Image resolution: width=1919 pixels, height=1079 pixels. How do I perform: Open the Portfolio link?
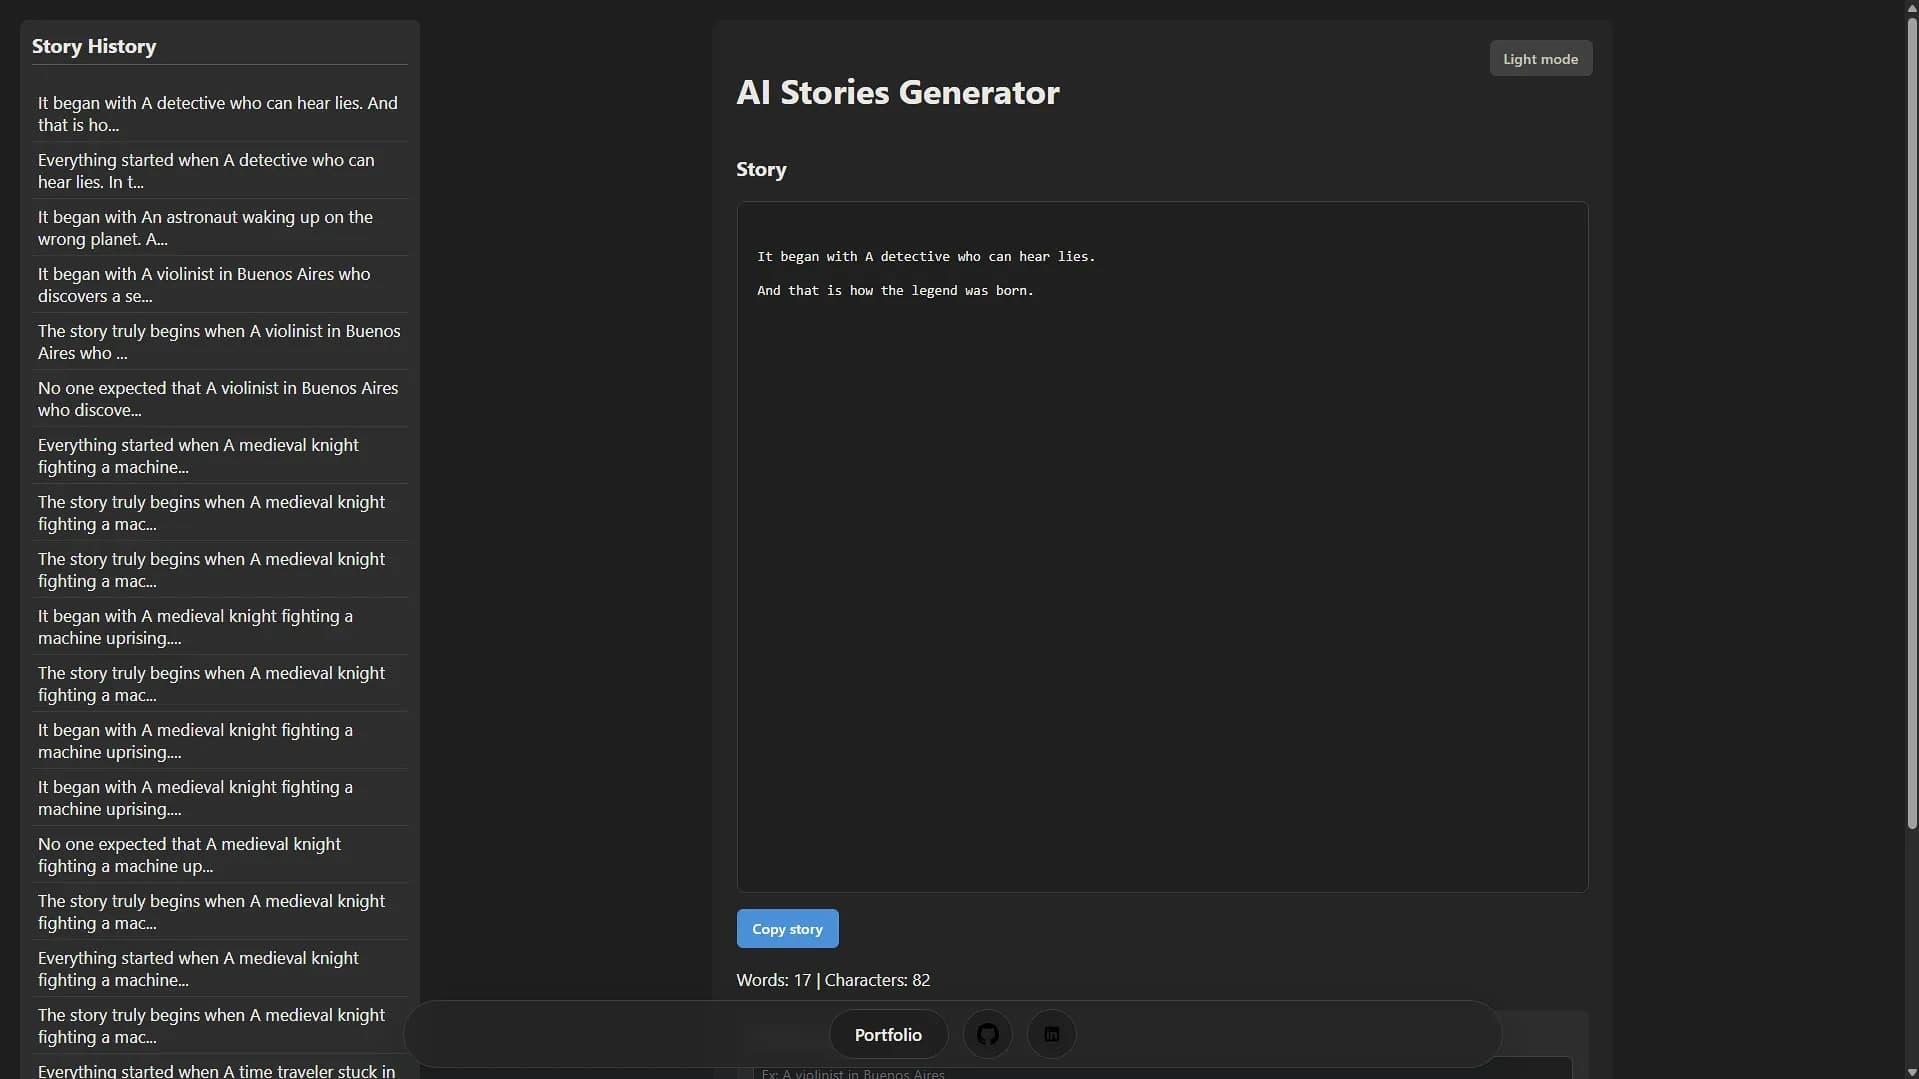(888, 1034)
